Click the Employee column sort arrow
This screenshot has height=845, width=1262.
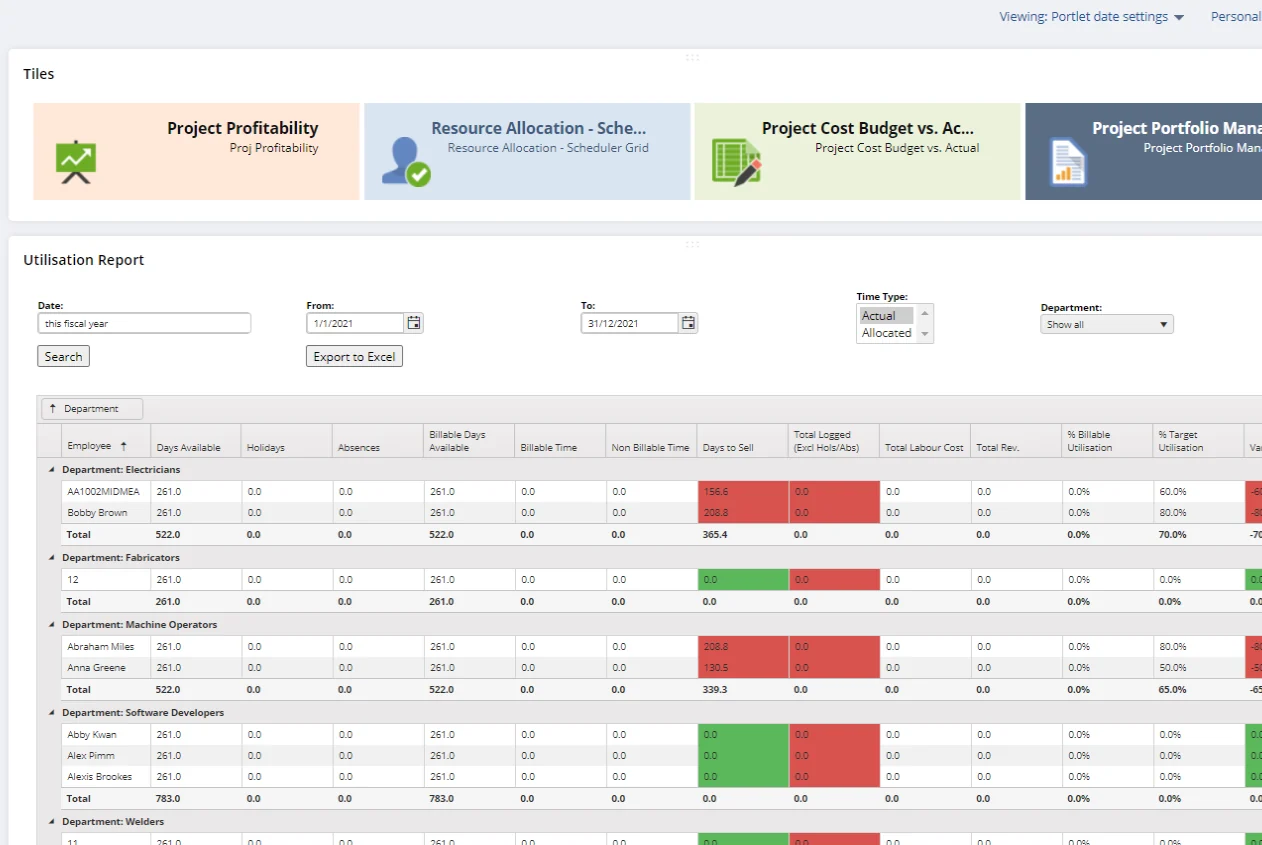tap(124, 446)
